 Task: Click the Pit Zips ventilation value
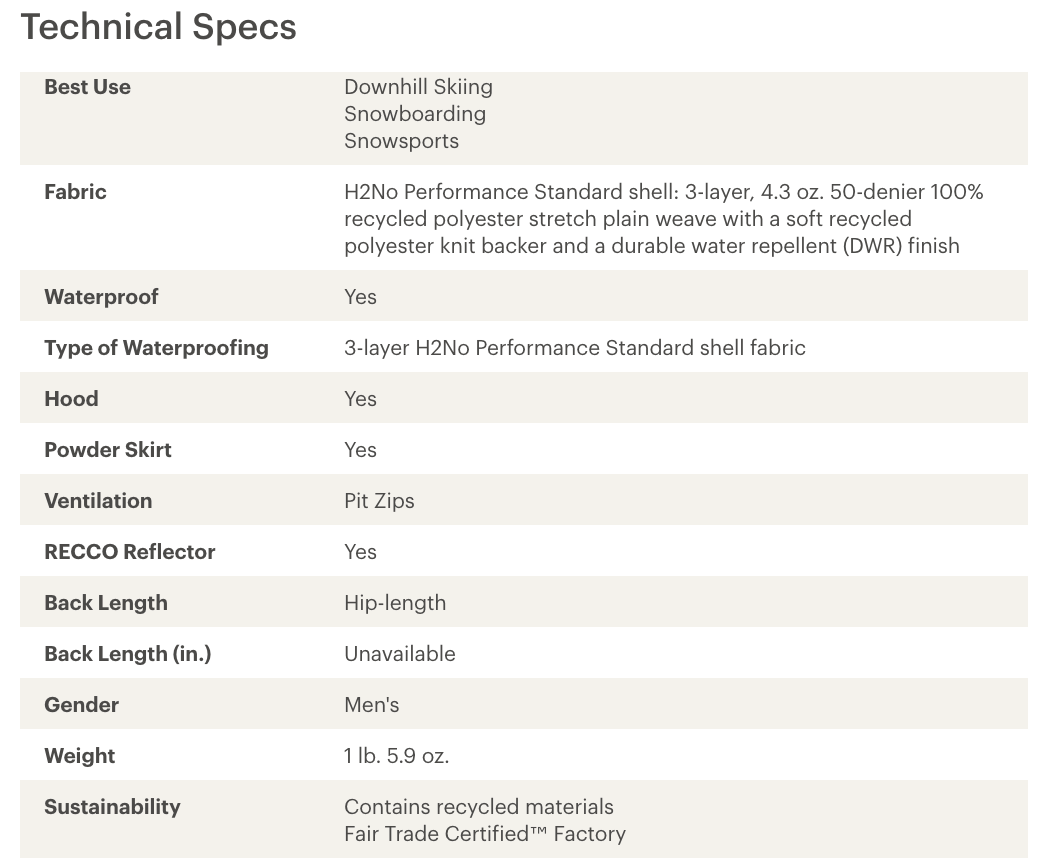tap(379, 501)
